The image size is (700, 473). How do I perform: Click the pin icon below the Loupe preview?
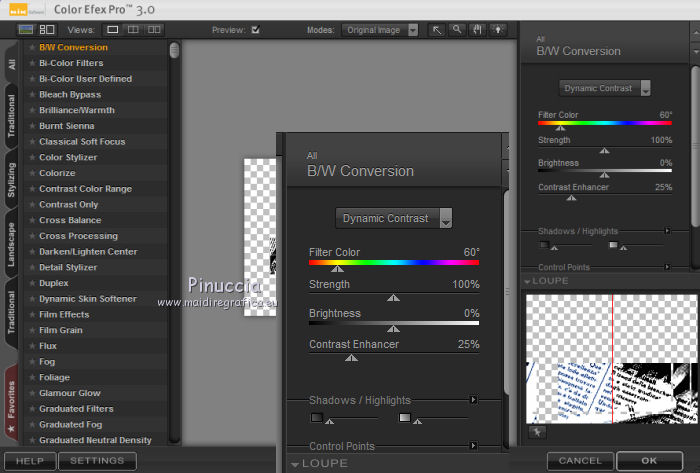point(537,432)
